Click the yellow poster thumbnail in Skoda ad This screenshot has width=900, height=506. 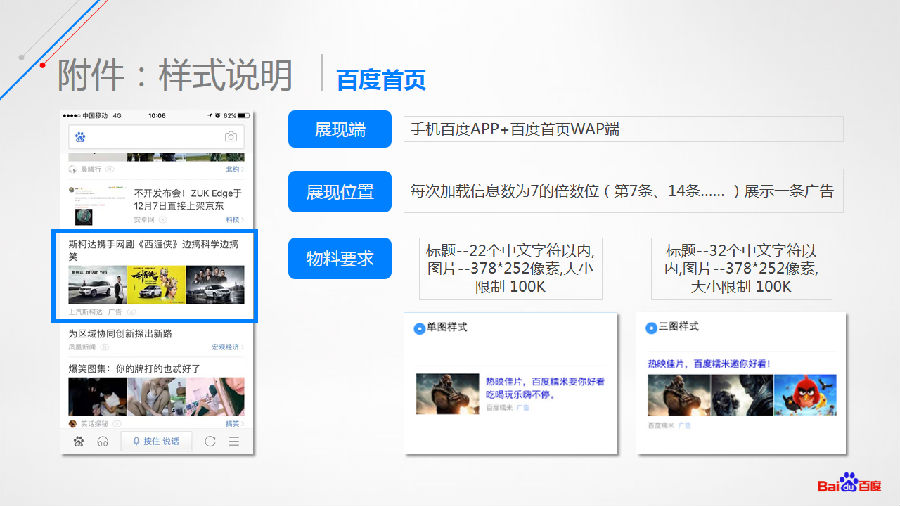156,285
